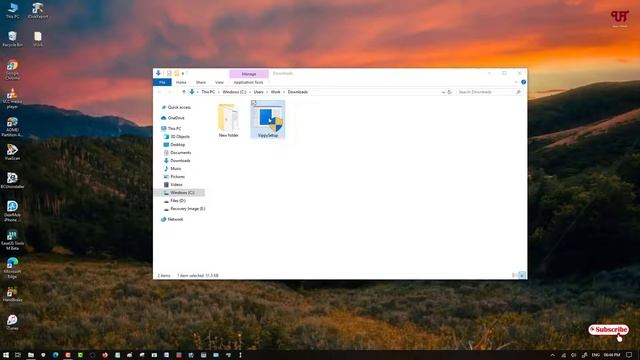Click Windows (C:) in address breadcrumb
This screenshot has height=360, width=640.
[x=234, y=92]
